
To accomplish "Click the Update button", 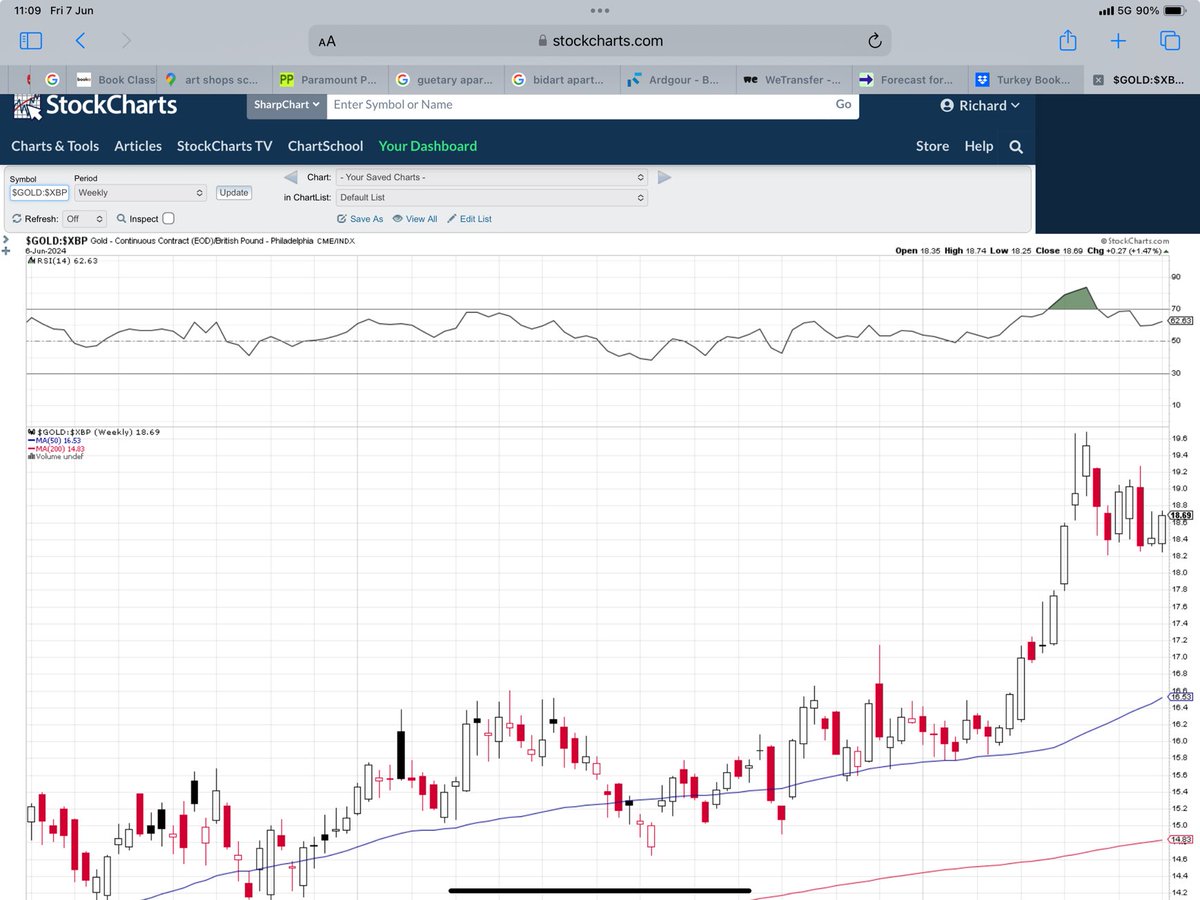I will 234,192.
